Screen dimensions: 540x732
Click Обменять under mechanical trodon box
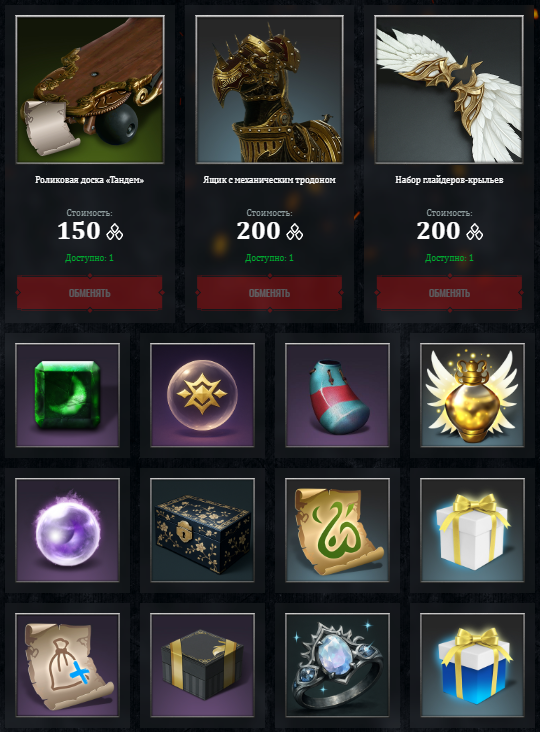(269, 293)
